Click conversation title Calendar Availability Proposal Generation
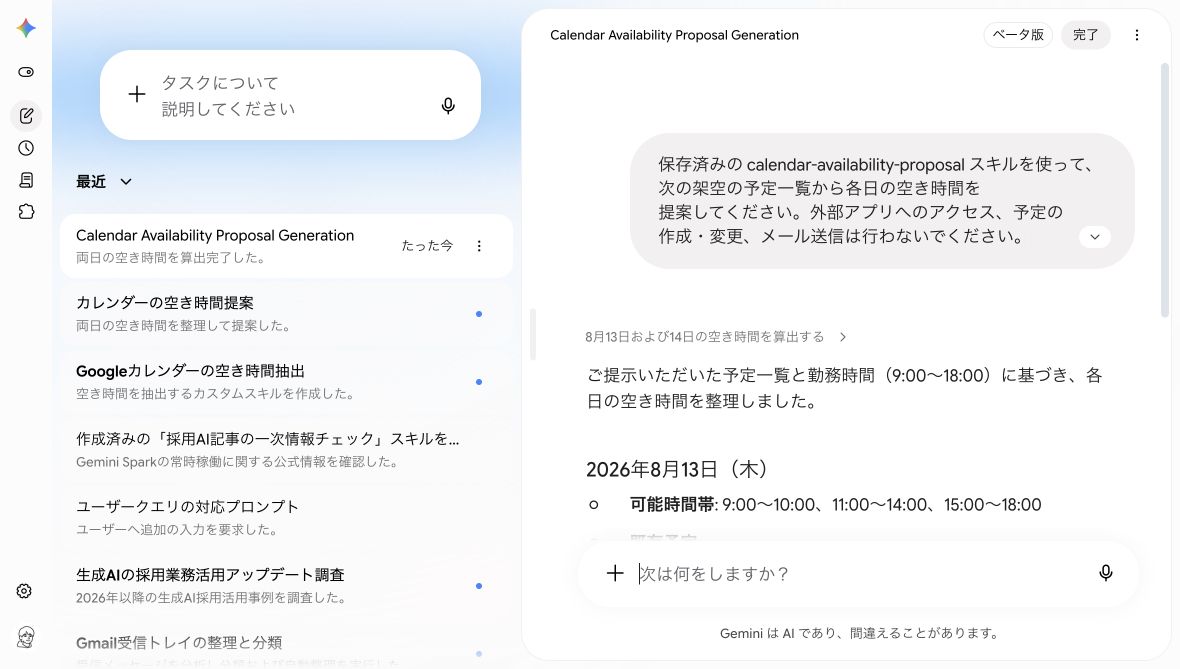 coord(674,35)
